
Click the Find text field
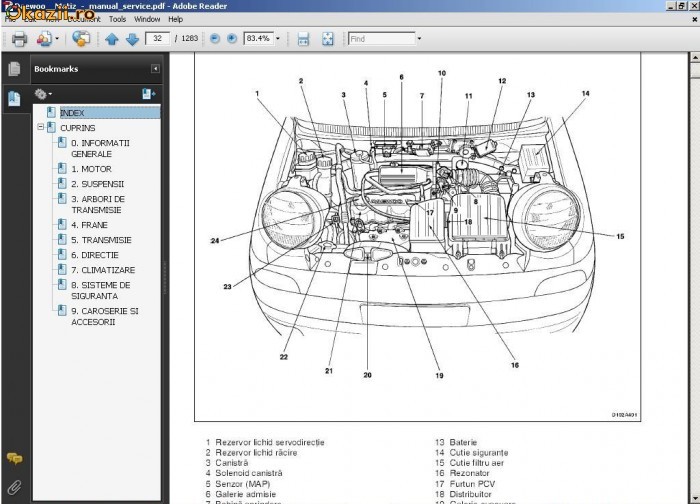click(x=382, y=39)
